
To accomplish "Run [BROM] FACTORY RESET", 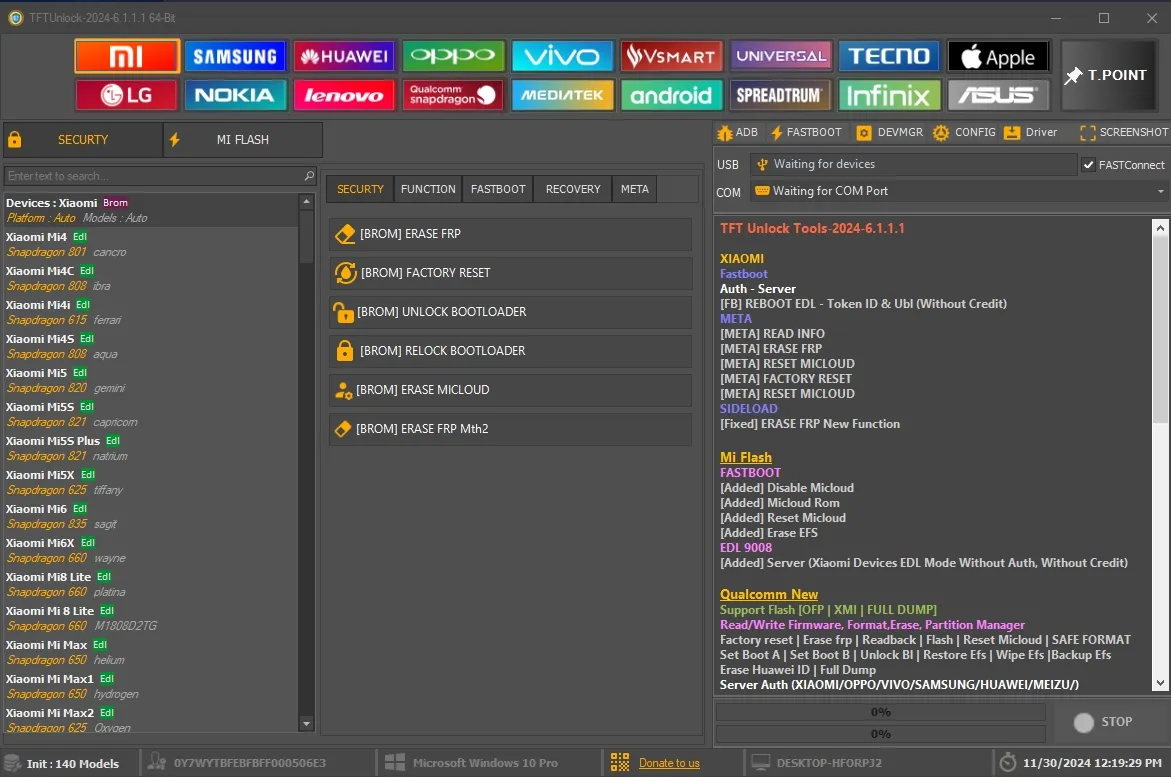I will click(510, 273).
